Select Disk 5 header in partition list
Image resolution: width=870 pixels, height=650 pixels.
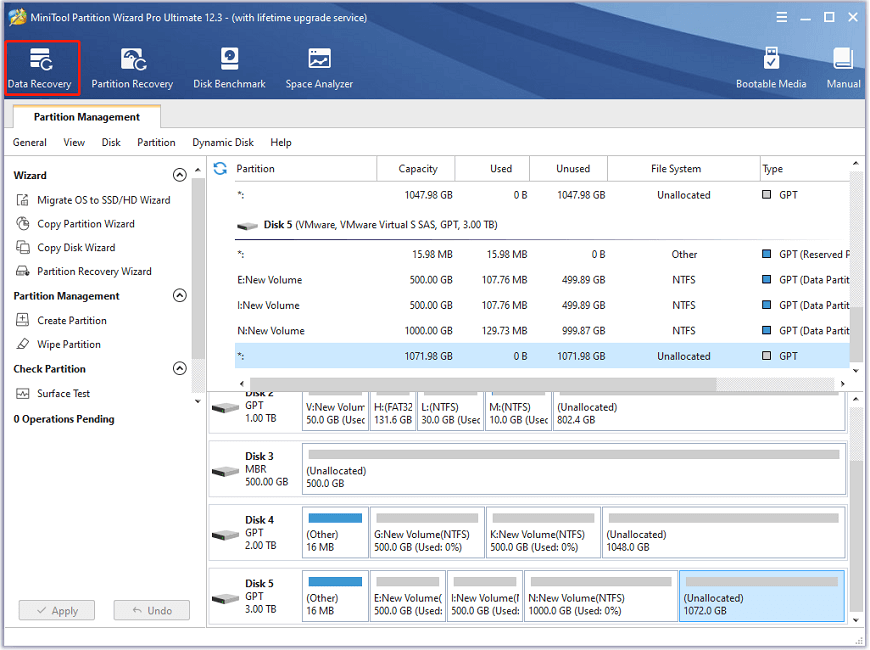point(367,225)
